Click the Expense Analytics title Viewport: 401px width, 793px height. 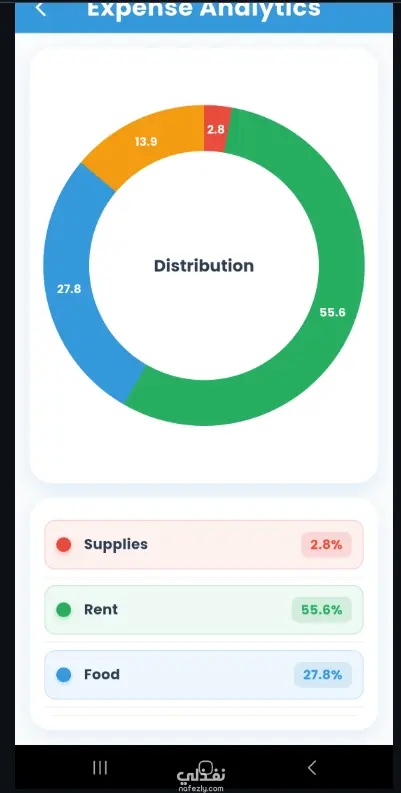(x=204, y=9)
